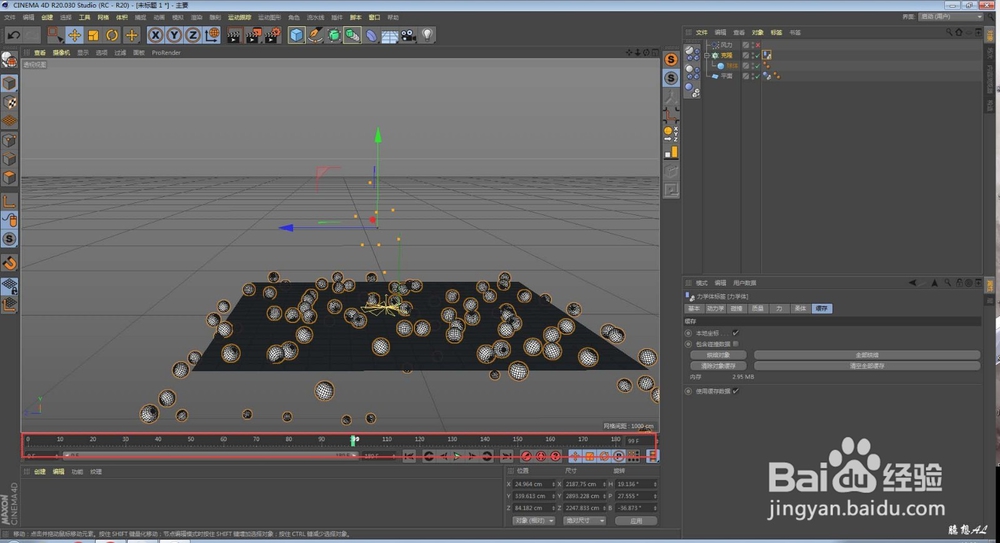Switch to the 缓存 tab

pos(821,308)
